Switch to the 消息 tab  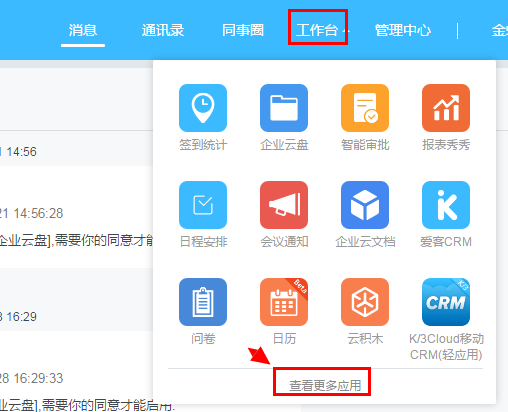click(83, 30)
